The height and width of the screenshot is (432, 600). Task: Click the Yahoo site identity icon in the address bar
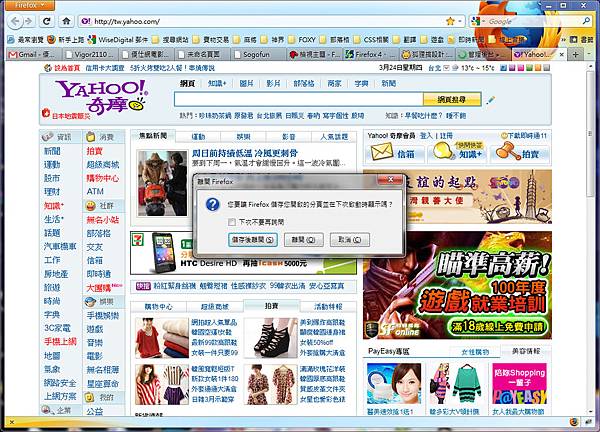point(86,21)
